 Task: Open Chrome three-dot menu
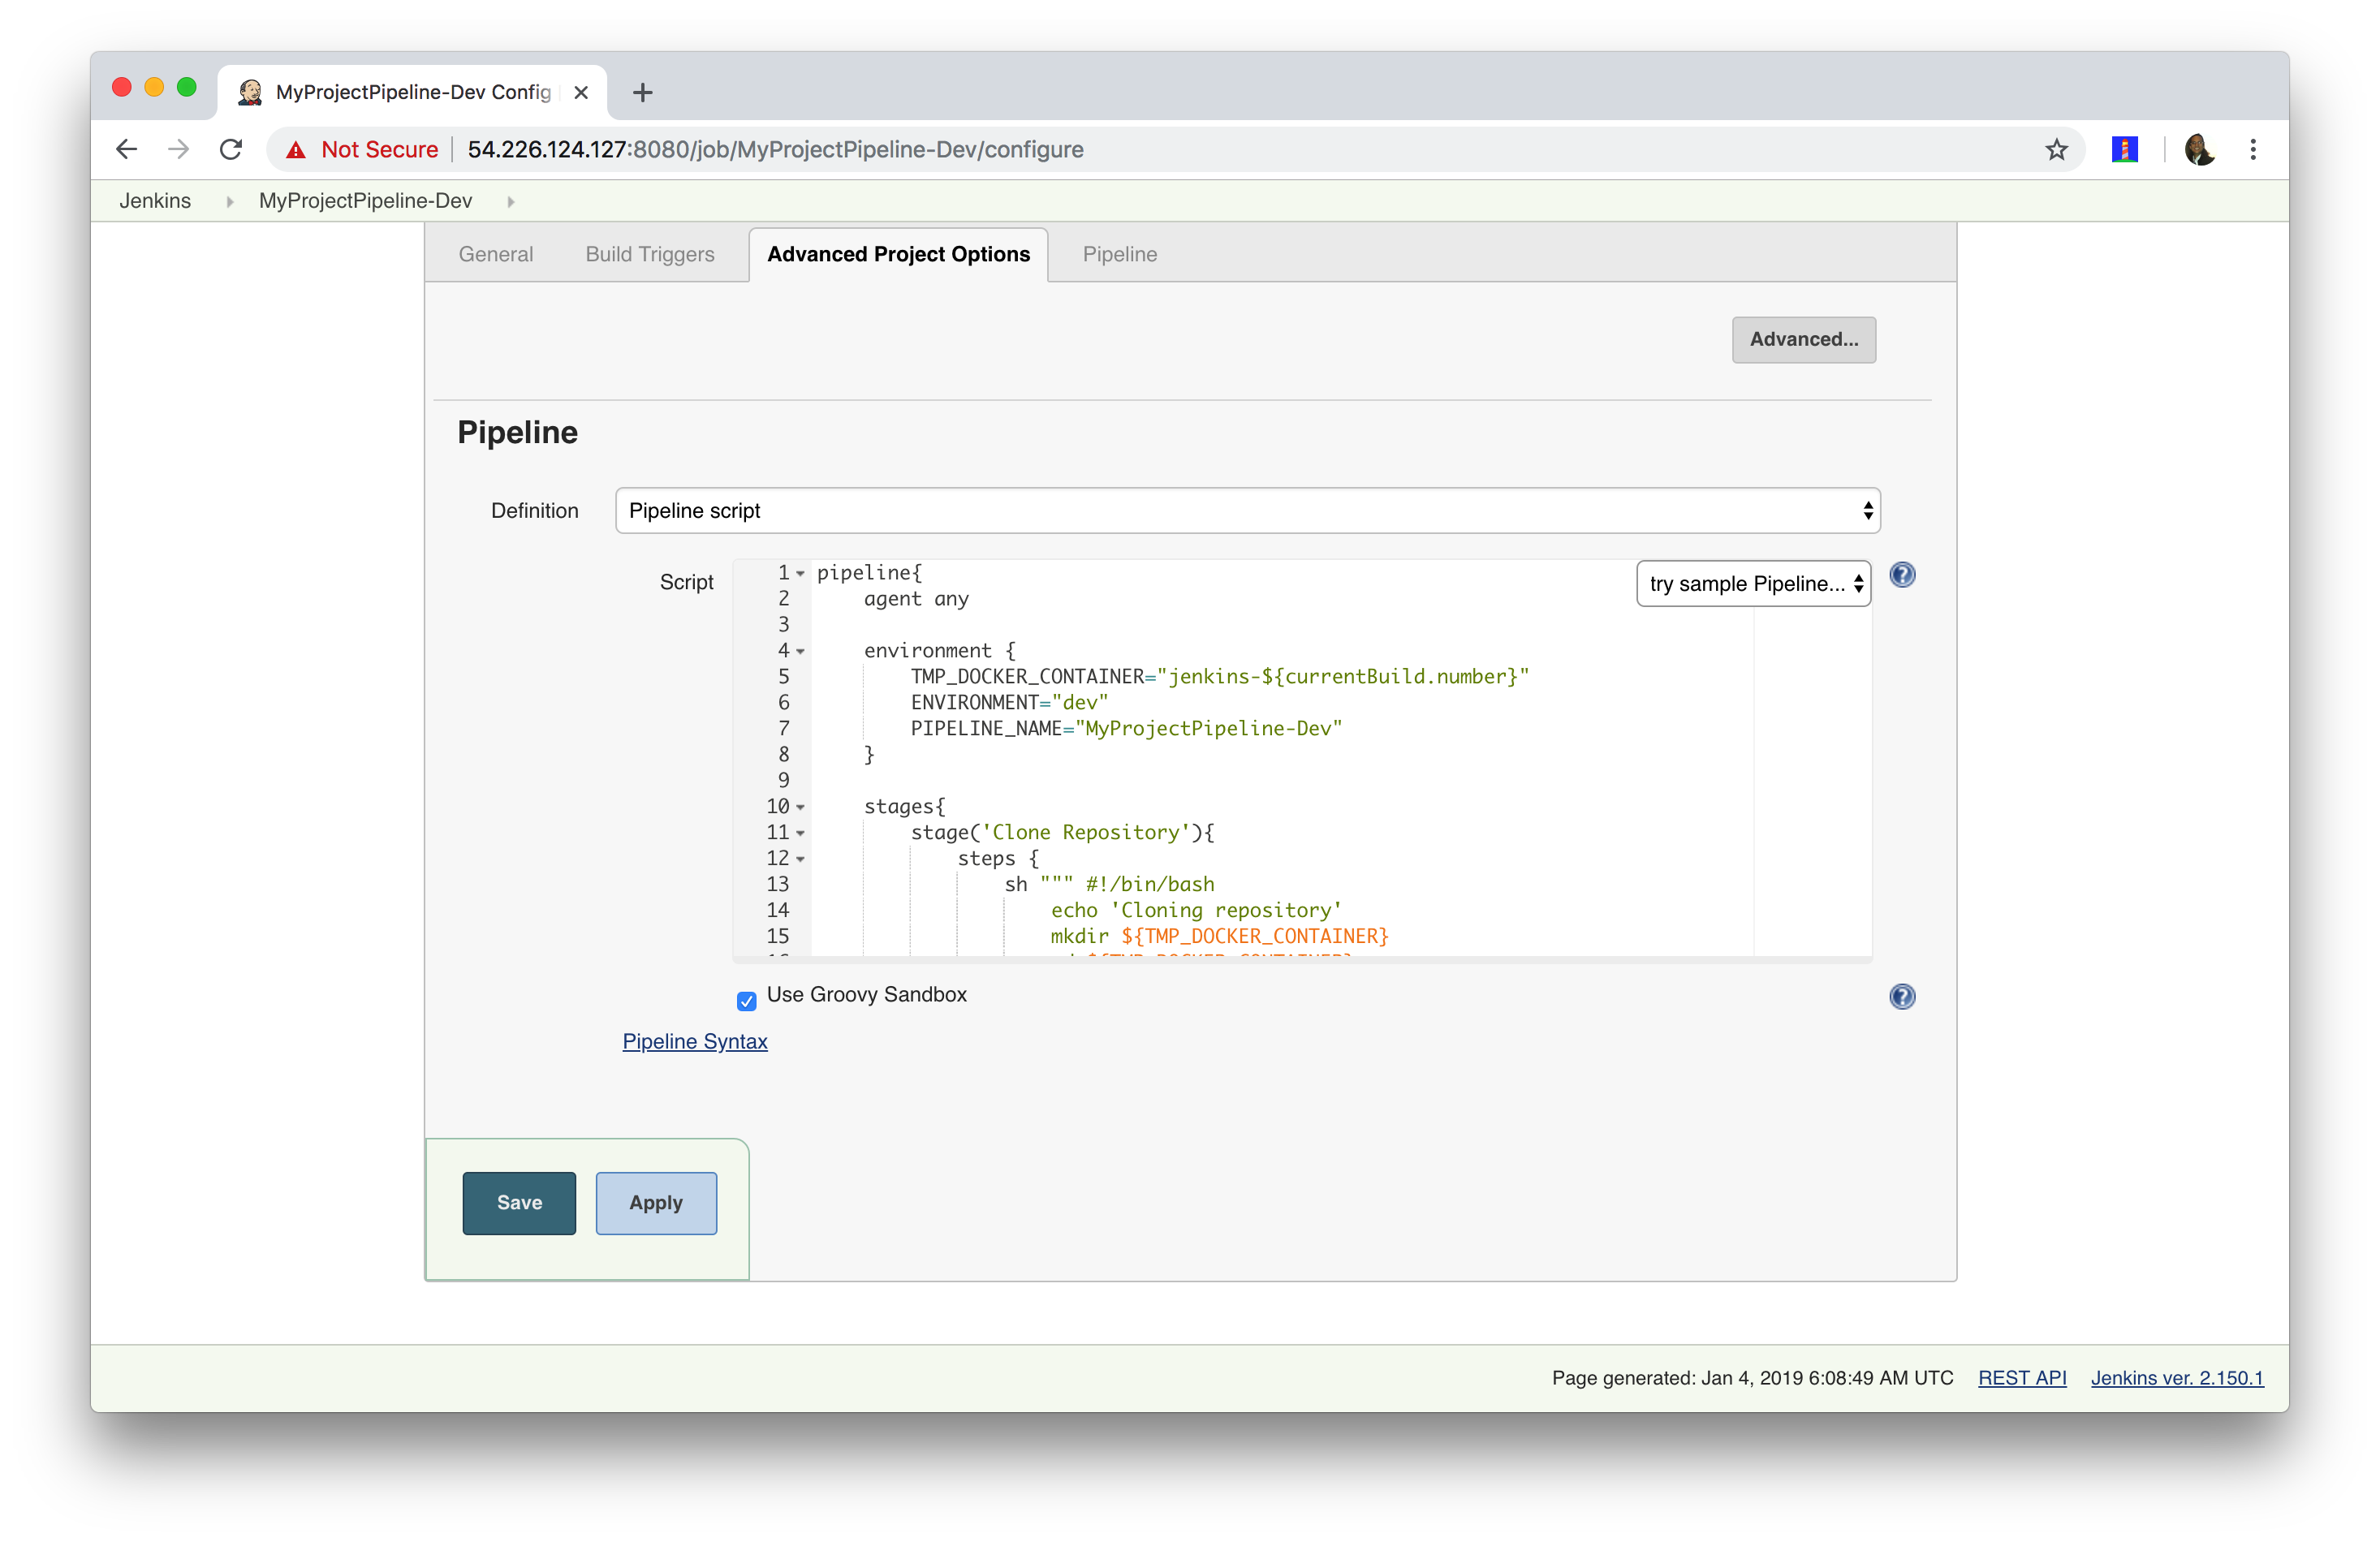pyautogui.click(x=2253, y=150)
